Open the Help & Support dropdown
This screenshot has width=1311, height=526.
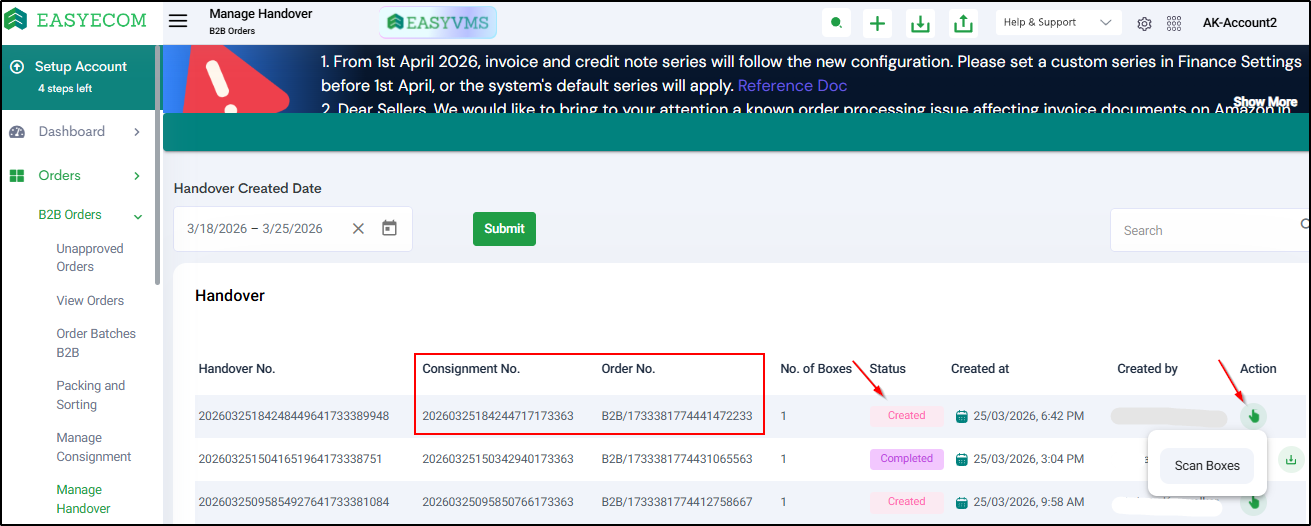tap(1057, 22)
